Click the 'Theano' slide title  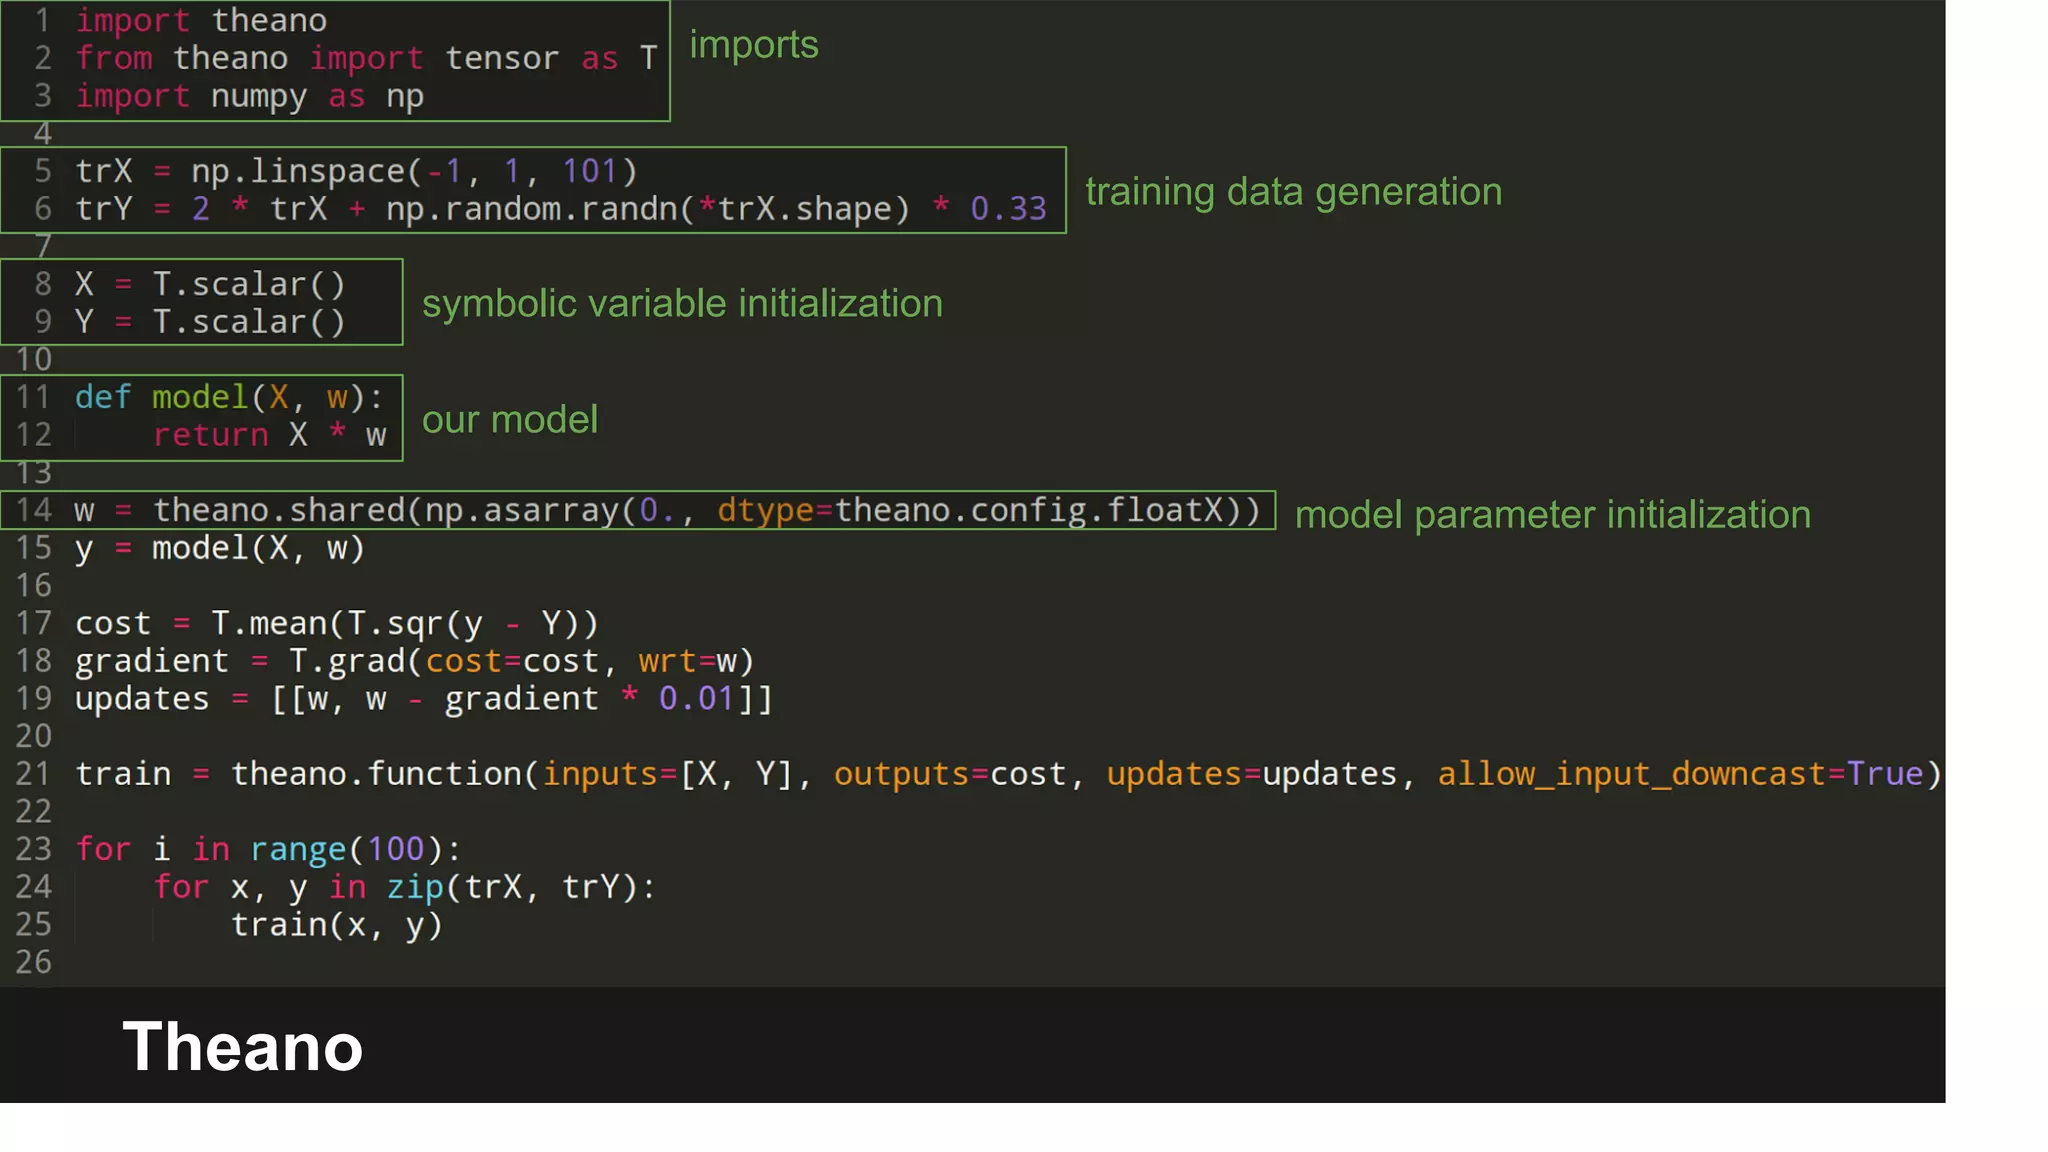(243, 1047)
